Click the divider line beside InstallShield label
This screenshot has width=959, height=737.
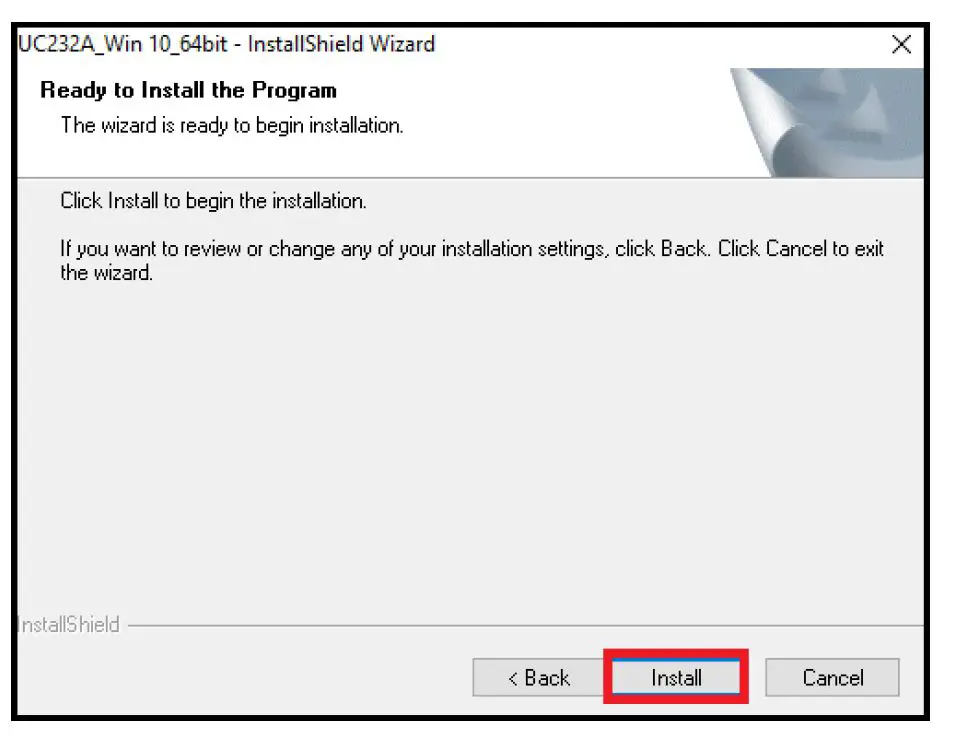525,626
